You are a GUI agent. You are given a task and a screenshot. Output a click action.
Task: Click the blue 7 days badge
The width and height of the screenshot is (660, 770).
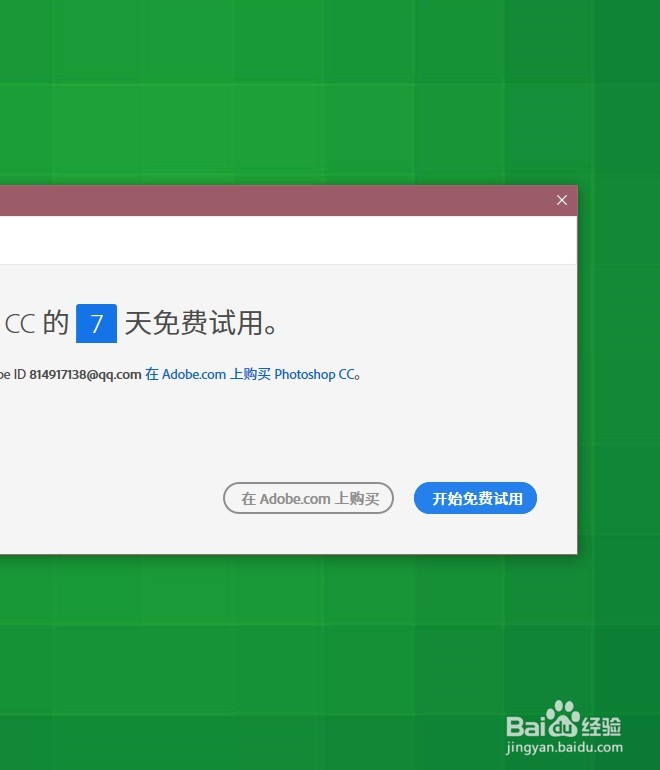tap(96, 323)
